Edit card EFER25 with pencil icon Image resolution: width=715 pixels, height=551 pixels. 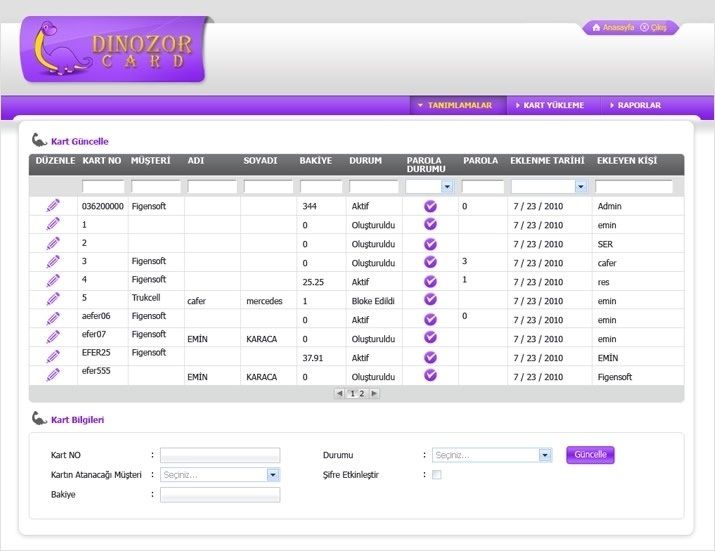pos(53,356)
